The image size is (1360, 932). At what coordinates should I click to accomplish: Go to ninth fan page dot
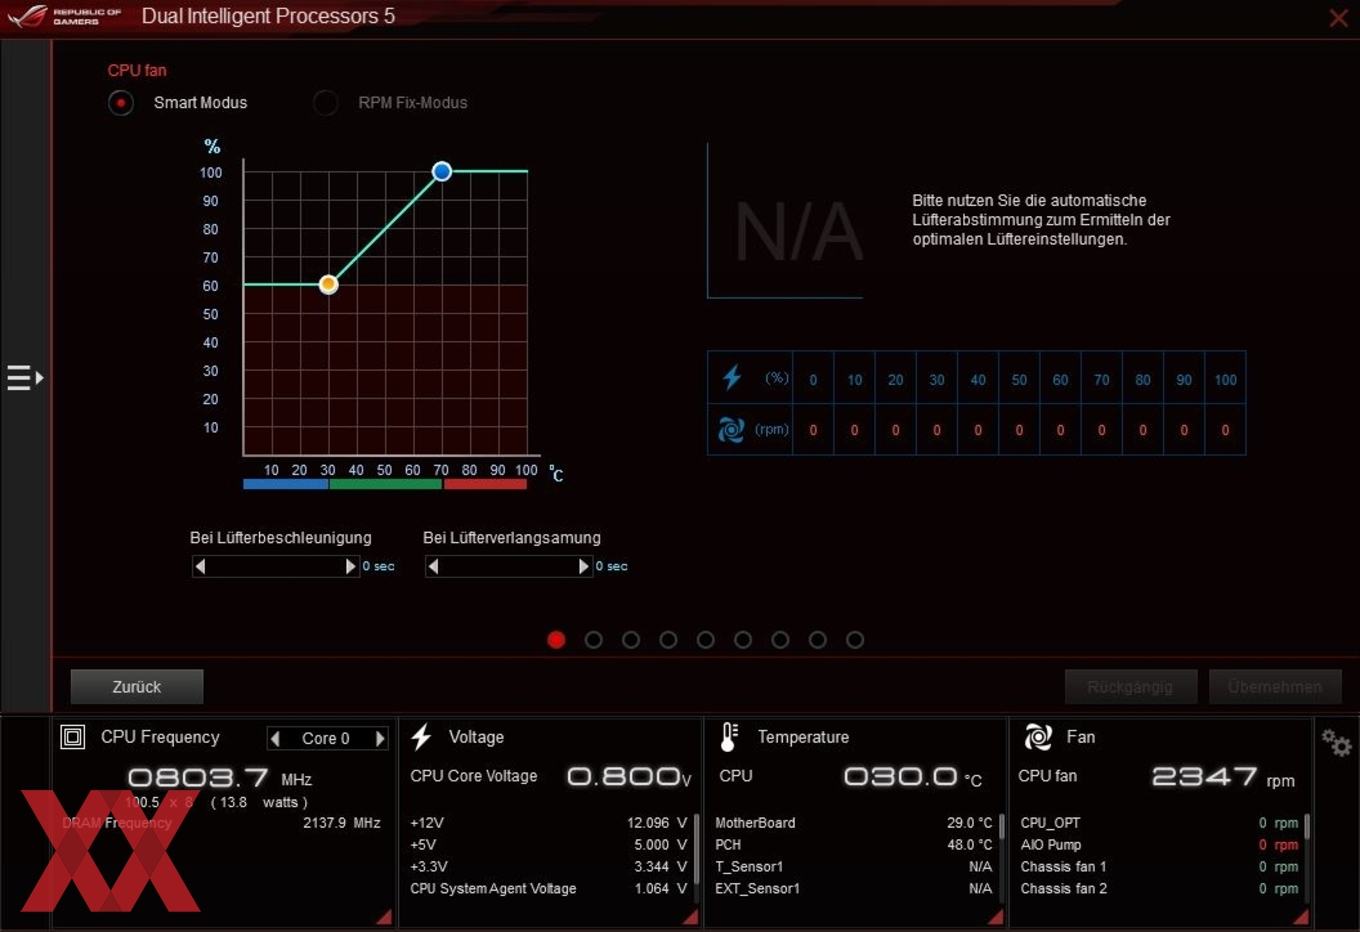pyautogui.click(x=855, y=640)
